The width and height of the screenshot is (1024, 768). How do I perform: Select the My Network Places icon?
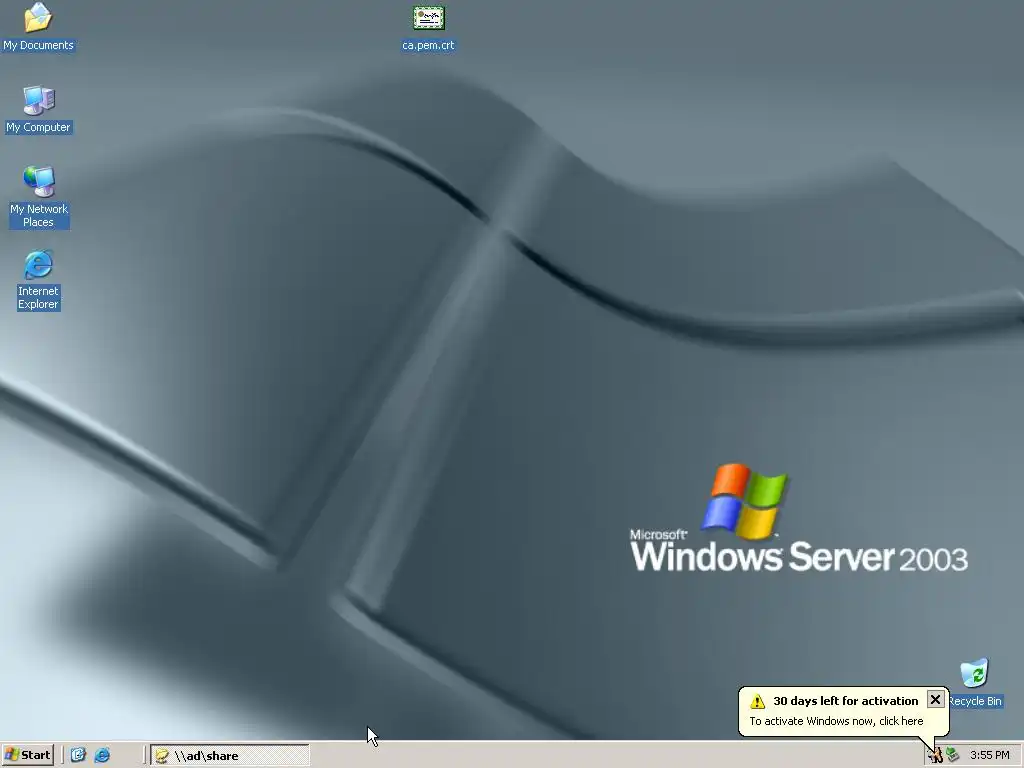[39, 197]
